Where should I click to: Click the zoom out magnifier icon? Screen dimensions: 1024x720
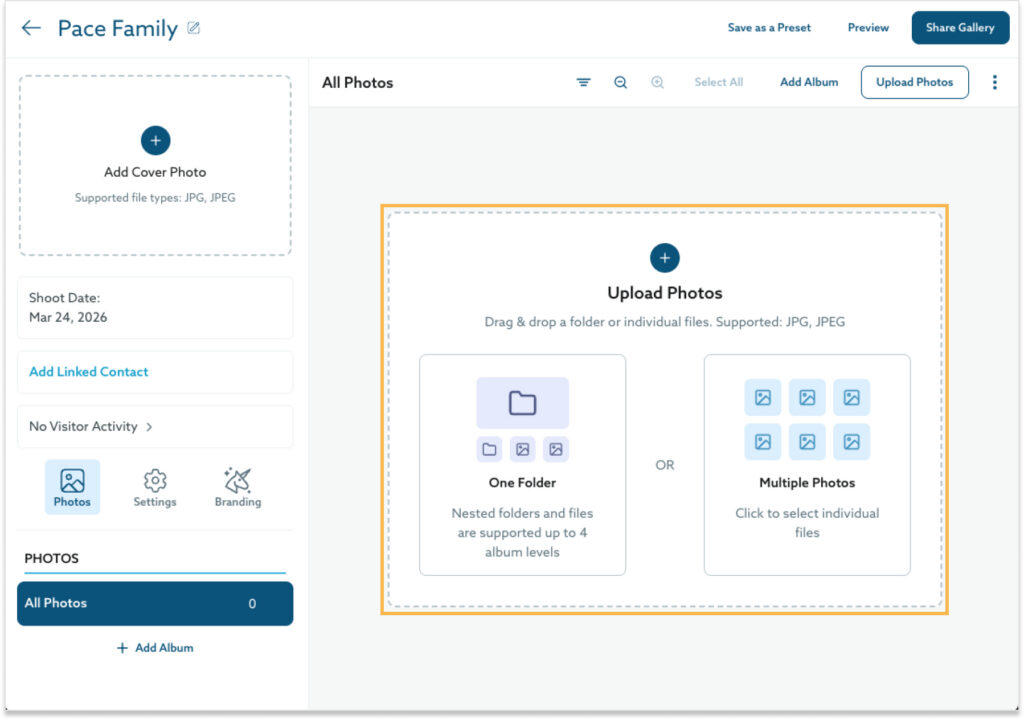(x=620, y=83)
